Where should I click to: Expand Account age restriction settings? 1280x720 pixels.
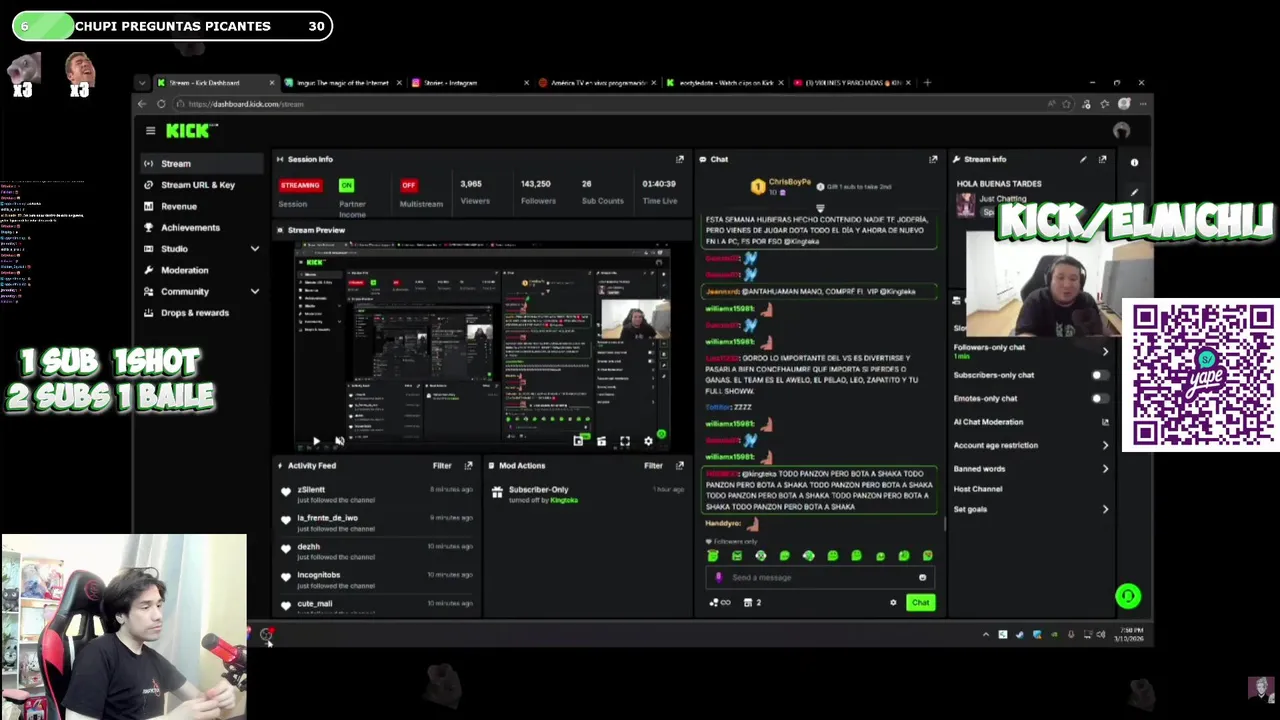point(1105,445)
